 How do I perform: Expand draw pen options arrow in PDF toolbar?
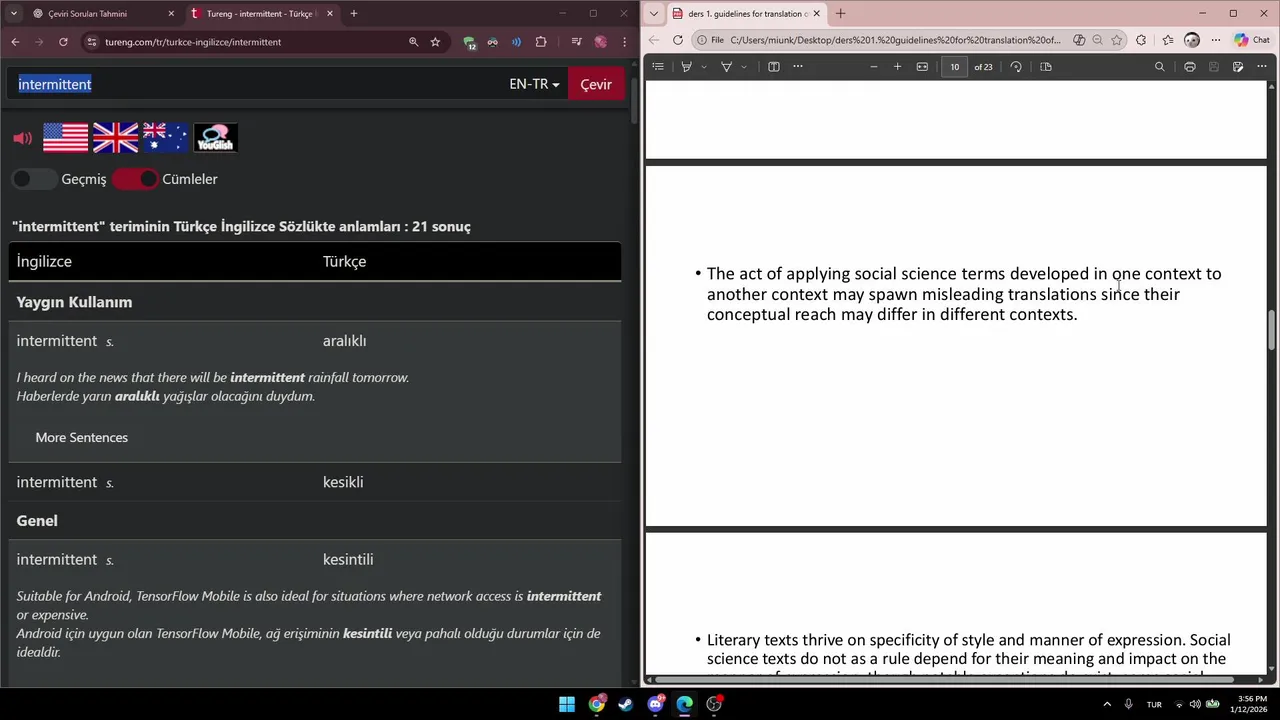click(x=744, y=67)
